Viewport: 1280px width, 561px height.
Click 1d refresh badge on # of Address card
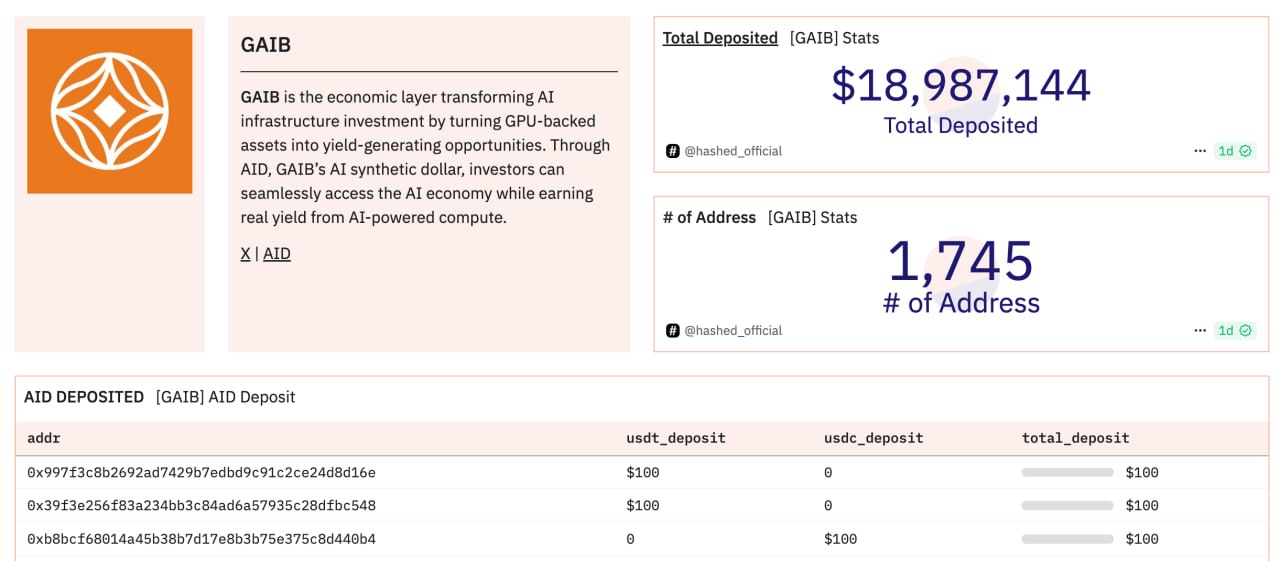pos(1235,330)
